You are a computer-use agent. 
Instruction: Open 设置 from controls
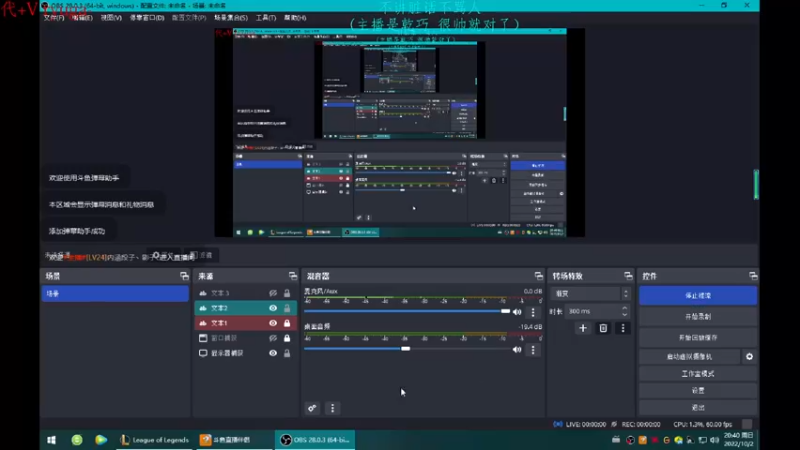(698, 390)
